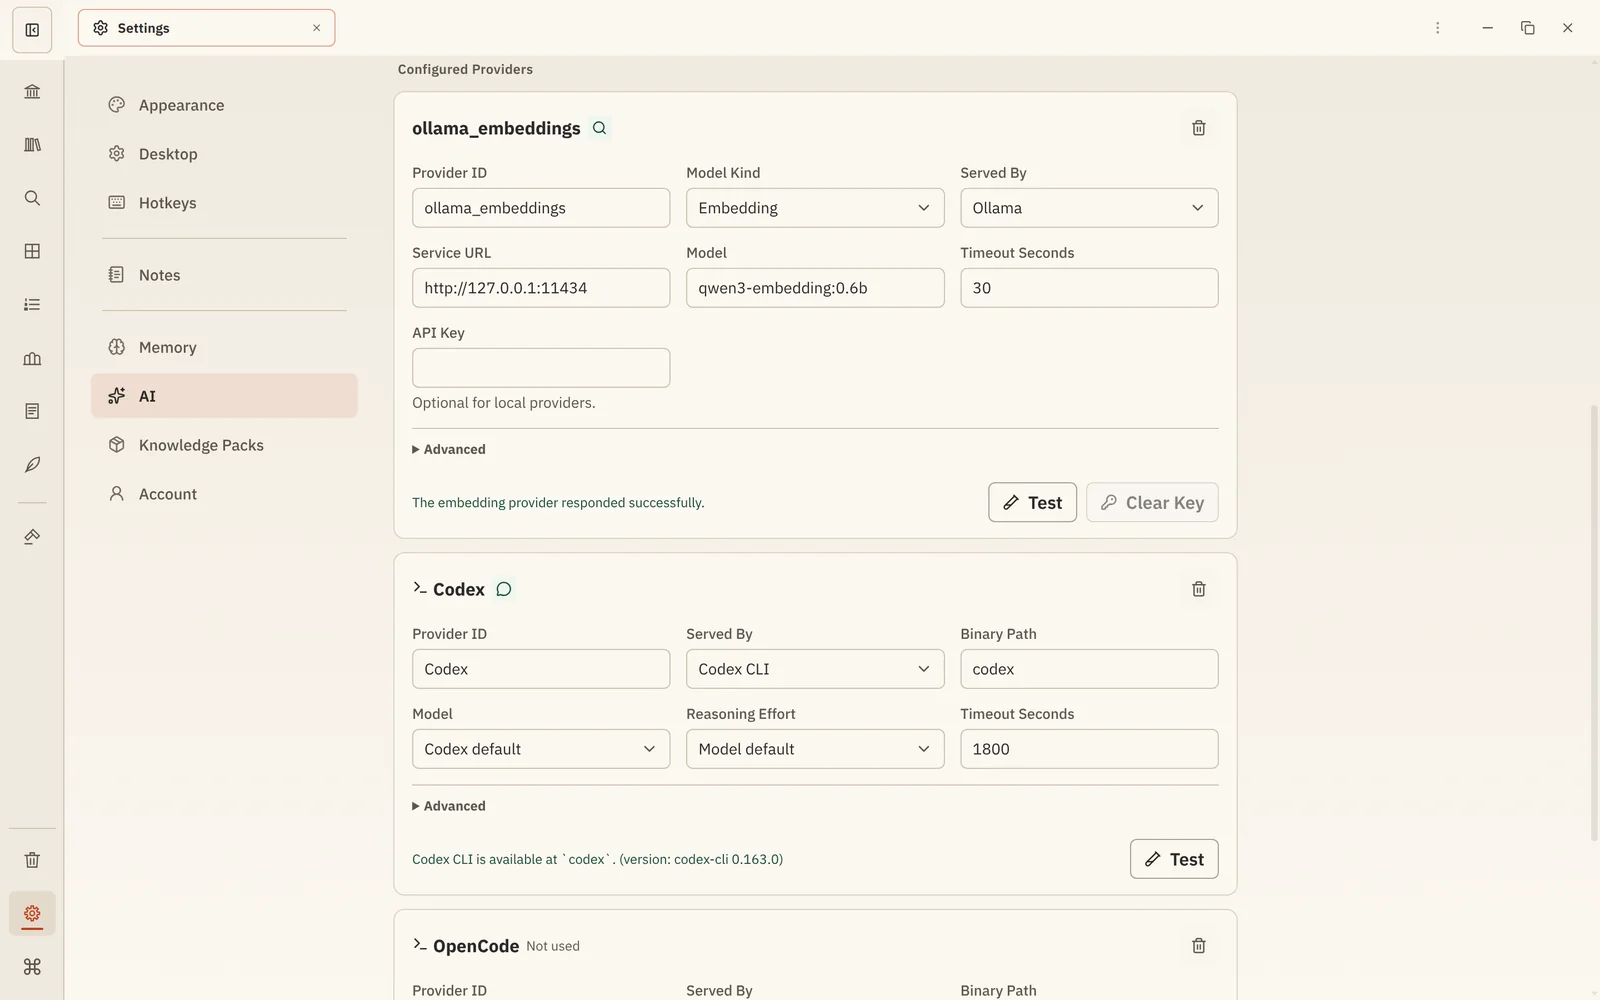Screen dimensions: 1600x1000
Task: Click the settings gear icon in the sidebar
Action: coord(32,913)
